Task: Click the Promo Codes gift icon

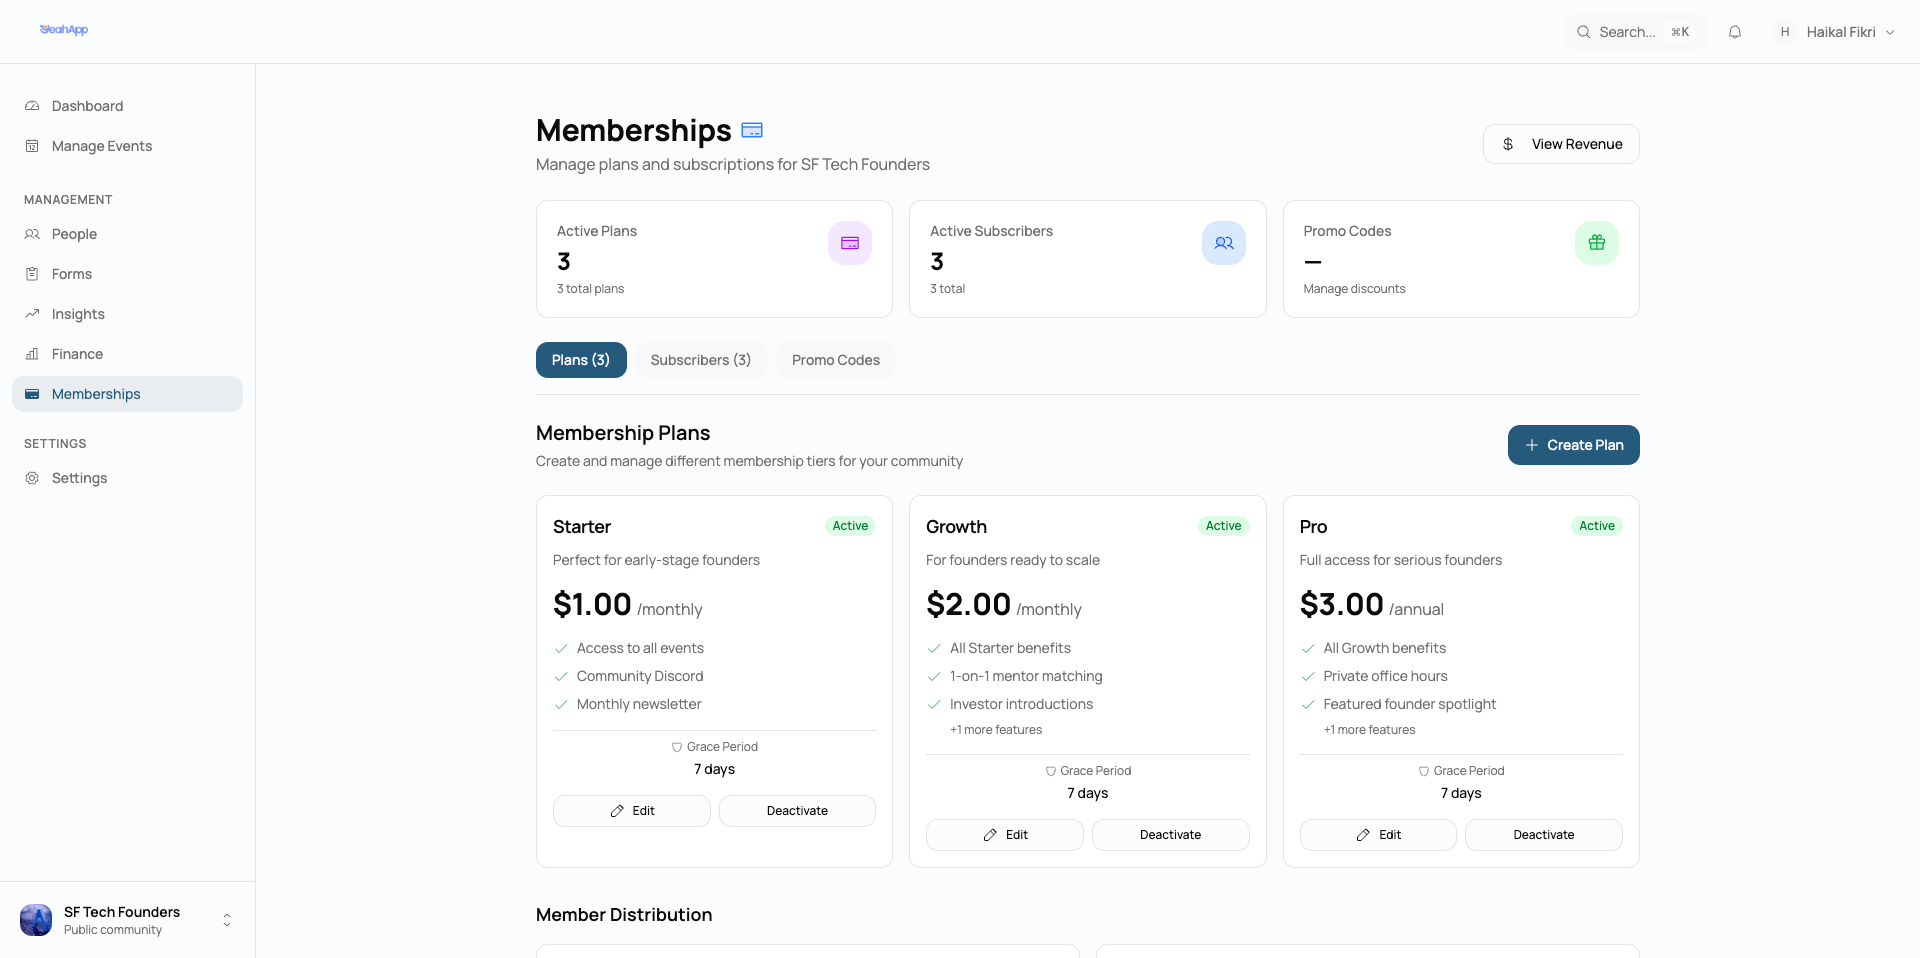Action: (1596, 243)
